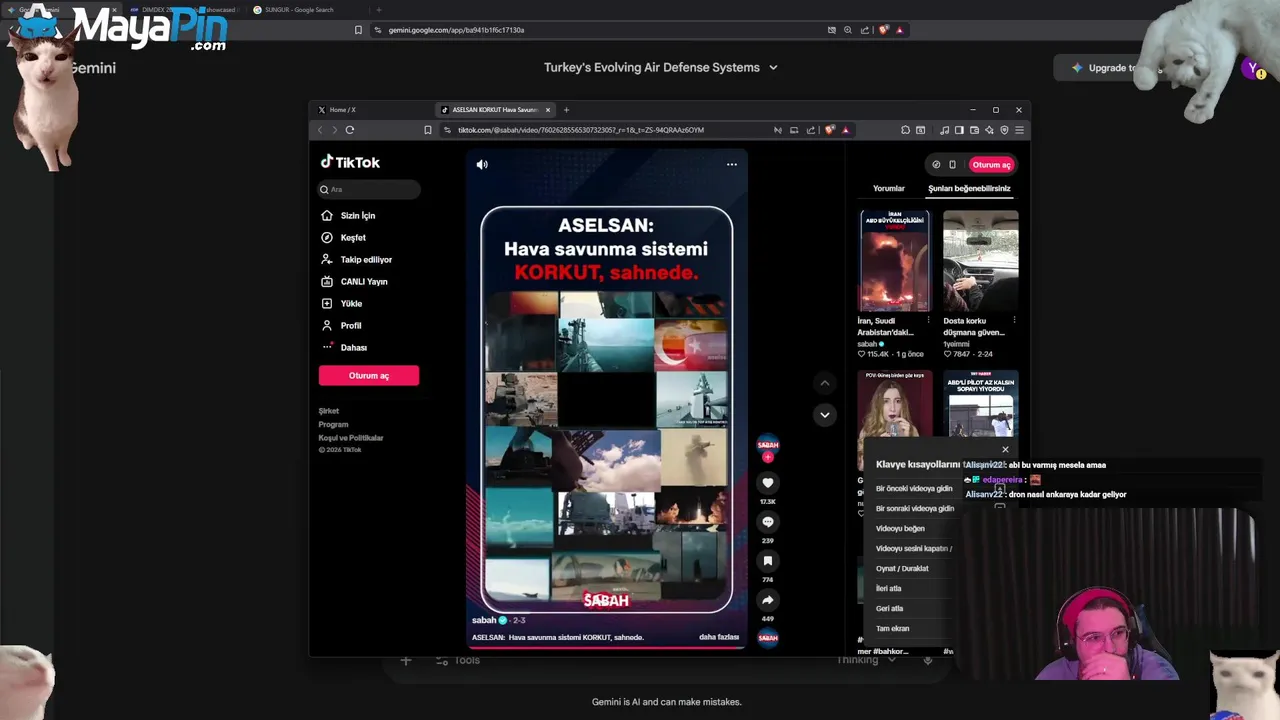The width and height of the screenshot is (1280, 720).
Task: Open the browser wallet toolbar icon
Action: click(975, 130)
